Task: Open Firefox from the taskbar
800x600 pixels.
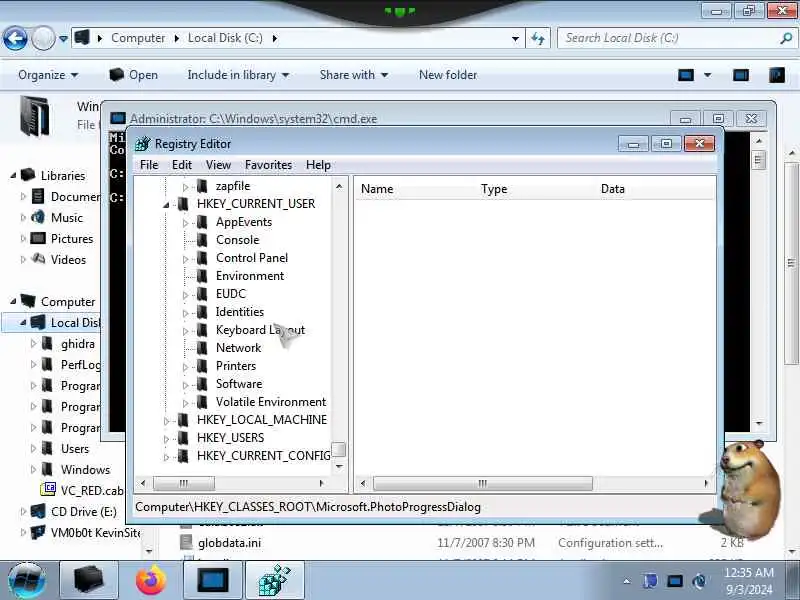Action: click(151, 581)
